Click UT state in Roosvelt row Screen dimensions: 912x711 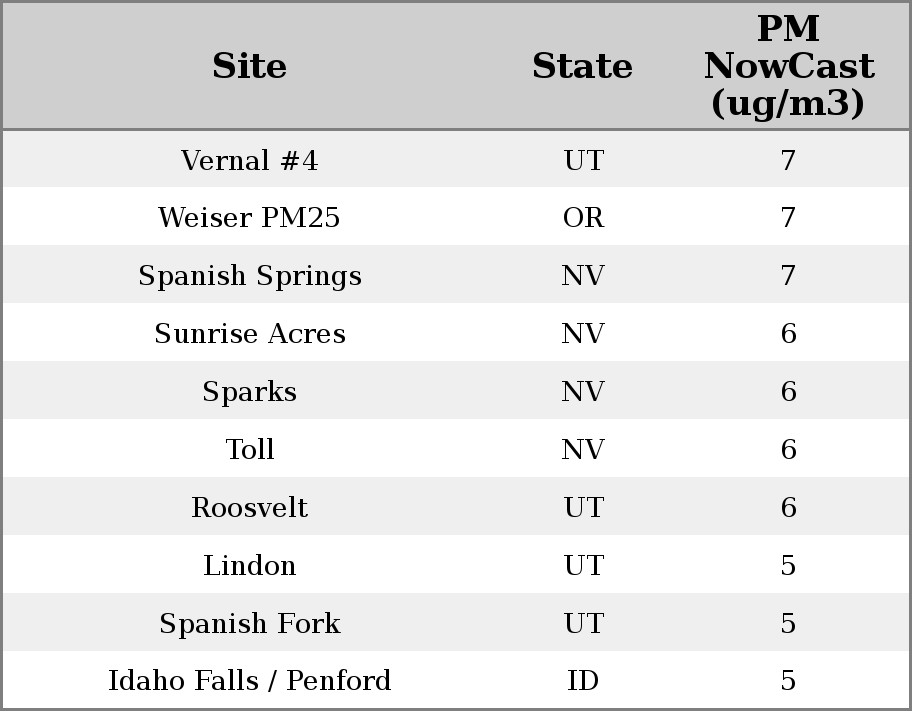tap(583, 508)
